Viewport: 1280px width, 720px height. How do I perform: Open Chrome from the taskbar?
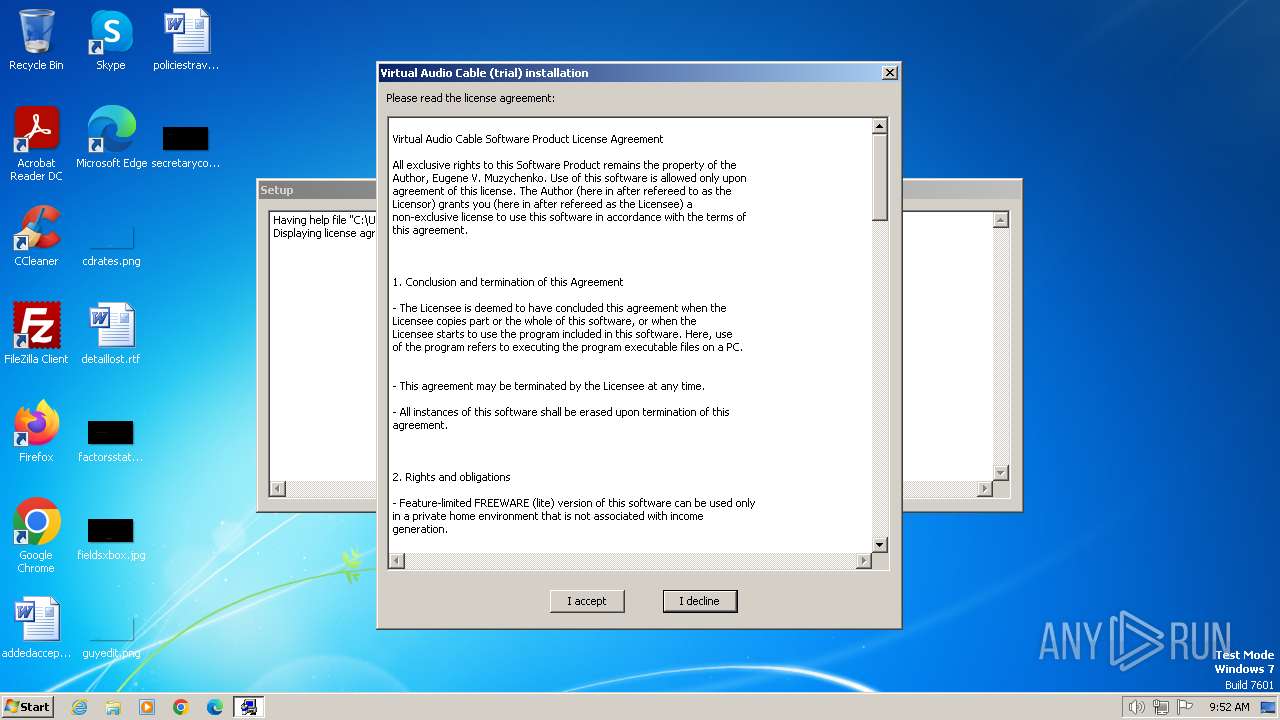181,707
